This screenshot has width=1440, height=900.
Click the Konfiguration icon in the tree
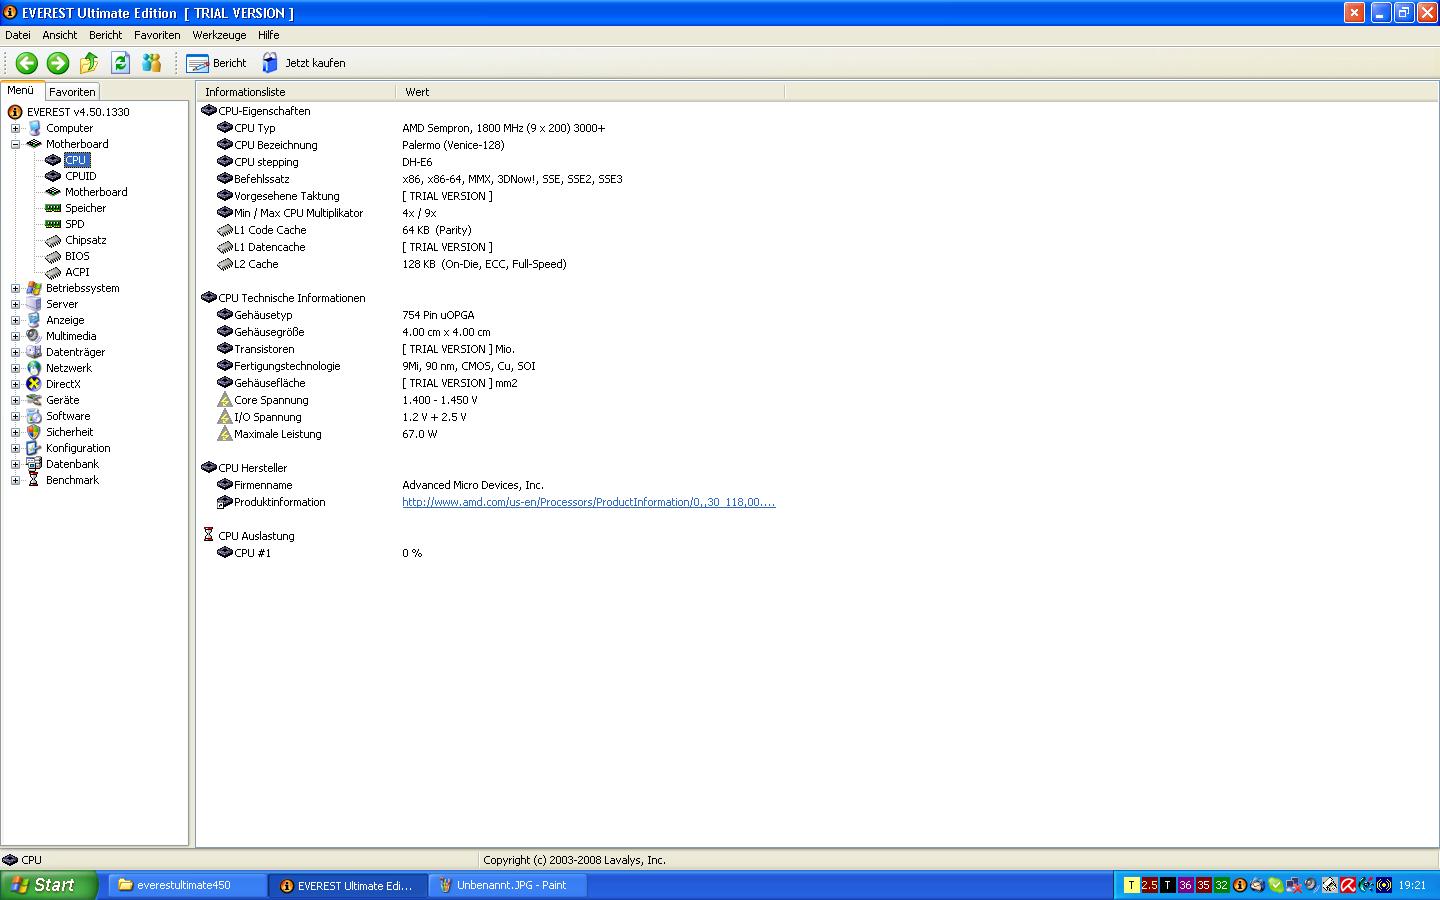coord(34,448)
